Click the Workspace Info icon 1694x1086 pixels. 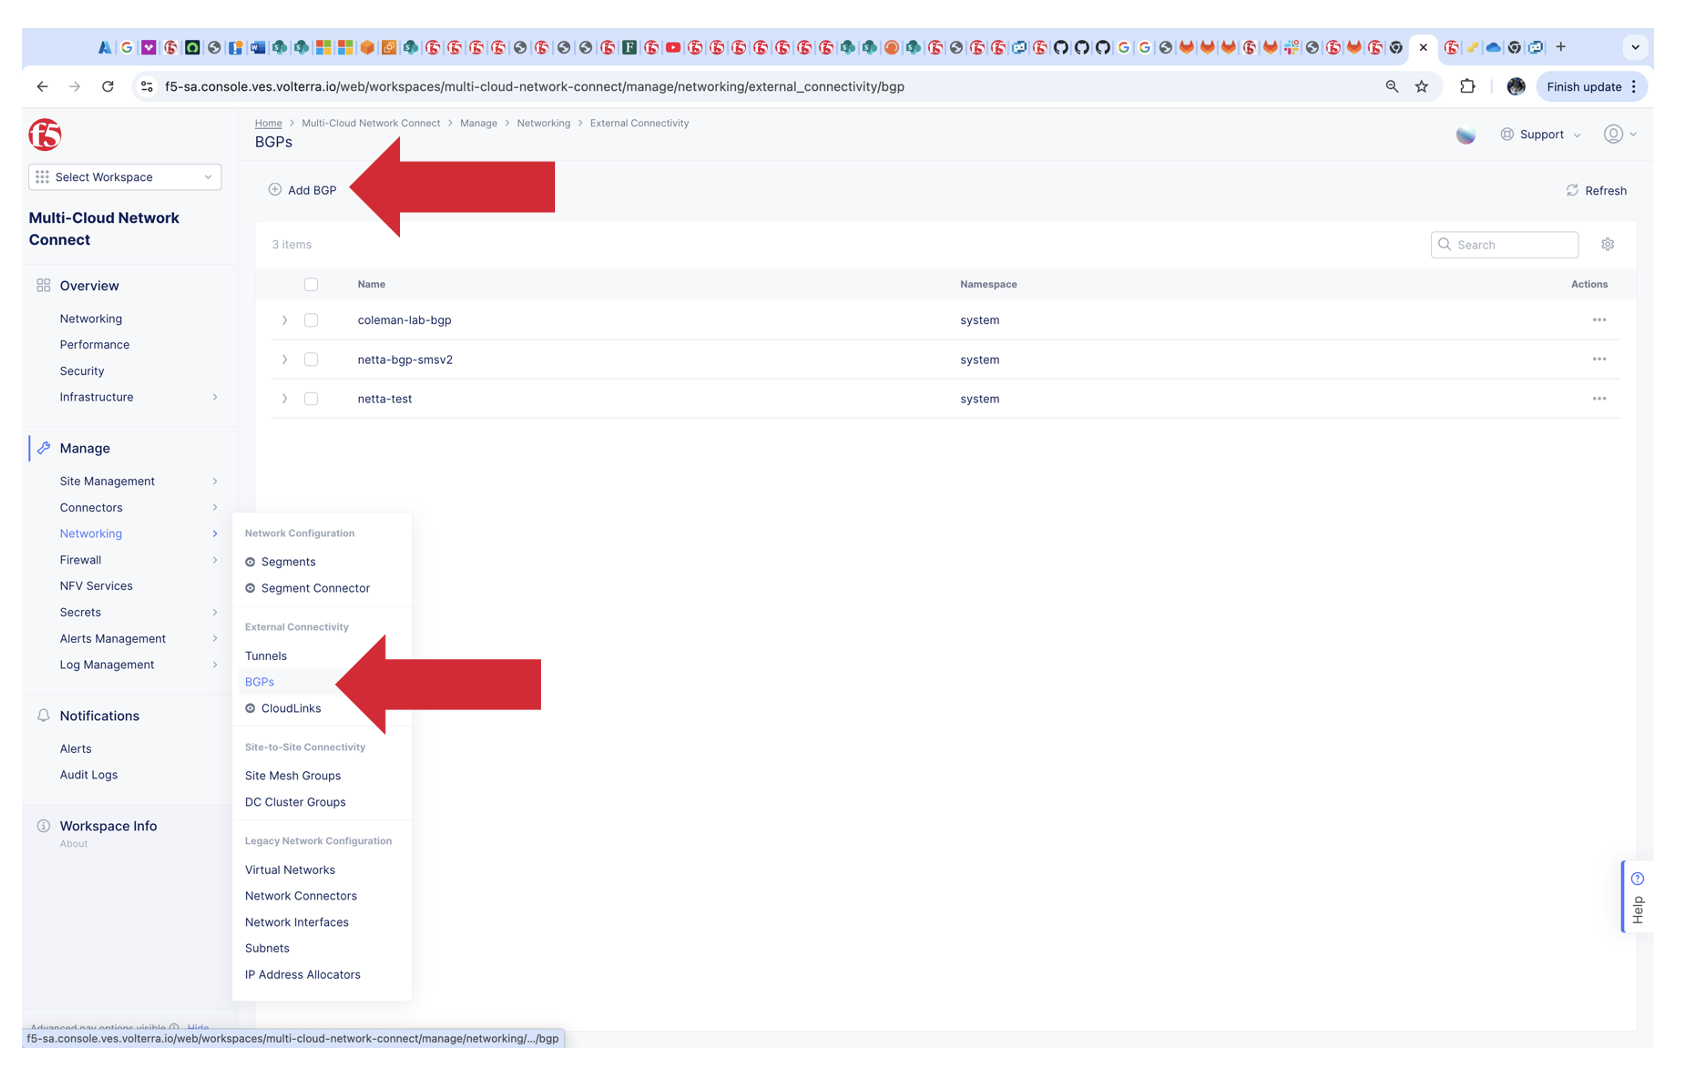tap(43, 826)
